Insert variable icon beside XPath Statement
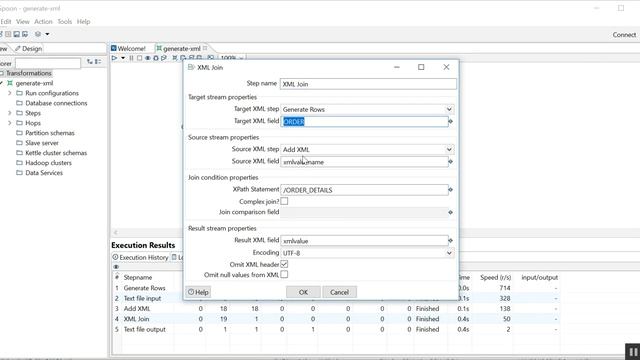The width and height of the screenshot is (640, 360). pos(451,190)
